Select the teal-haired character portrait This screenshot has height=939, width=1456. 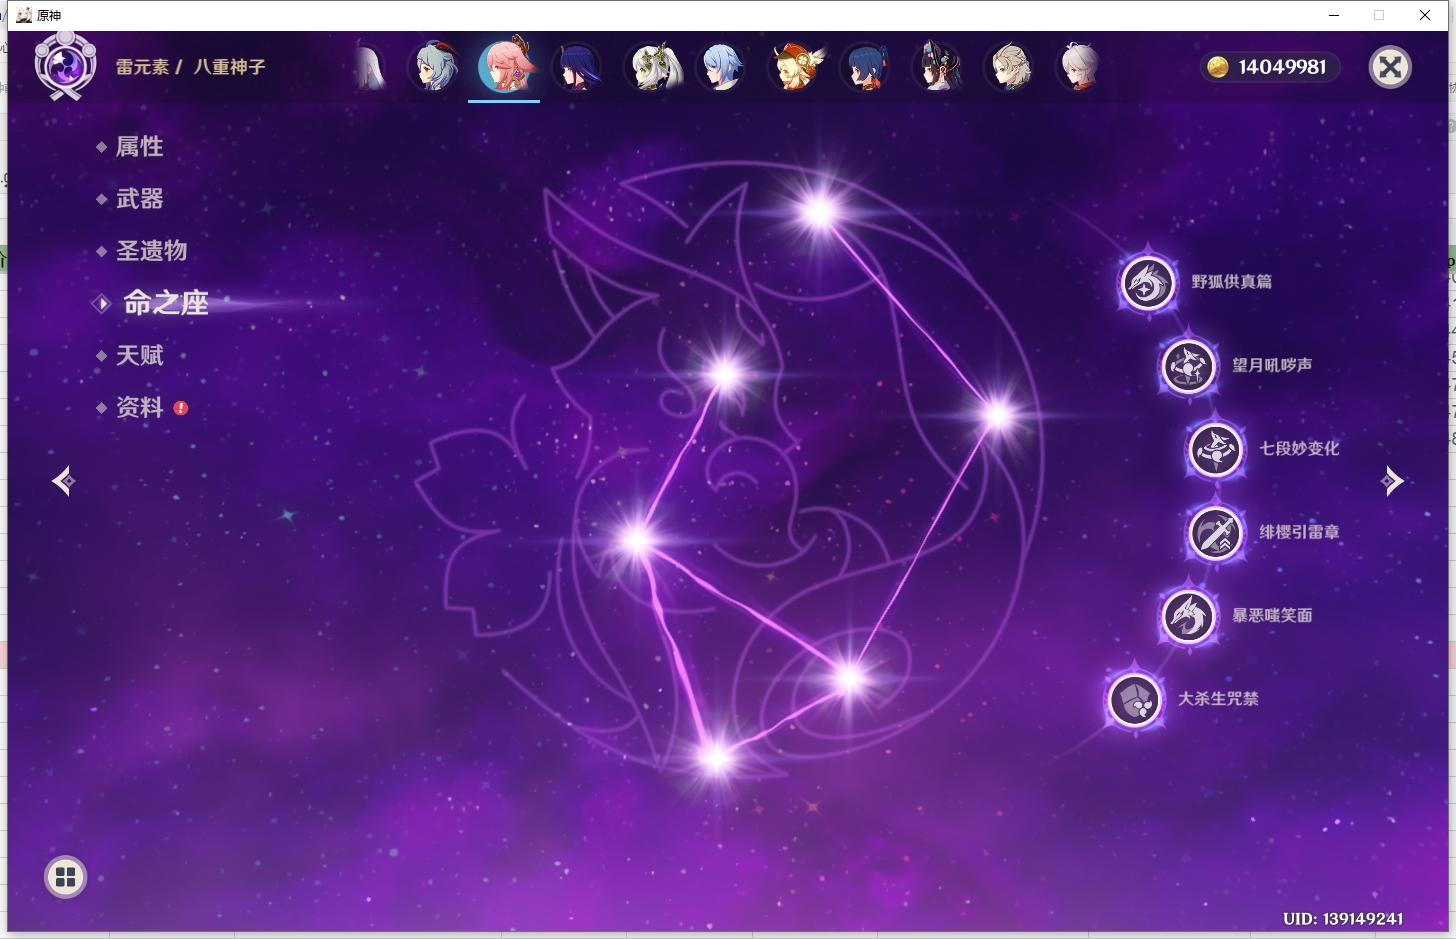tap(435, 67)
